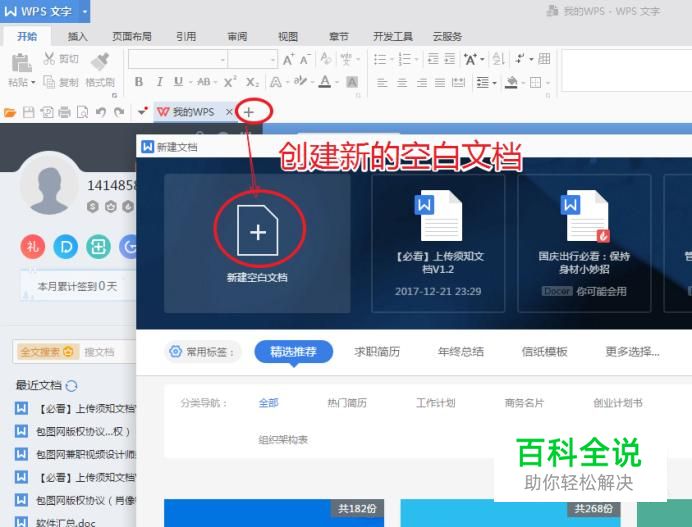
Task: Apply Subscript formatting
Action: coord(252,82)
